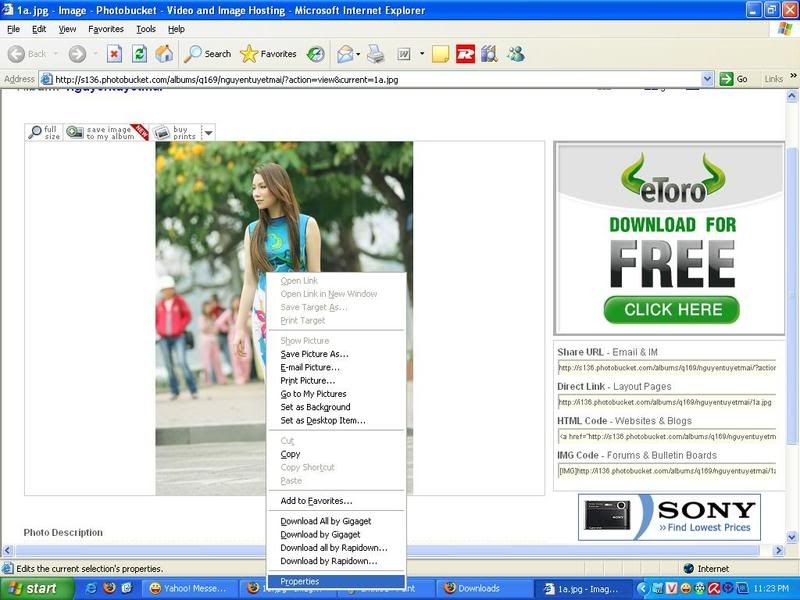Select Set as Desktop Item
800x600 pixels.
(x=336, y=420)
